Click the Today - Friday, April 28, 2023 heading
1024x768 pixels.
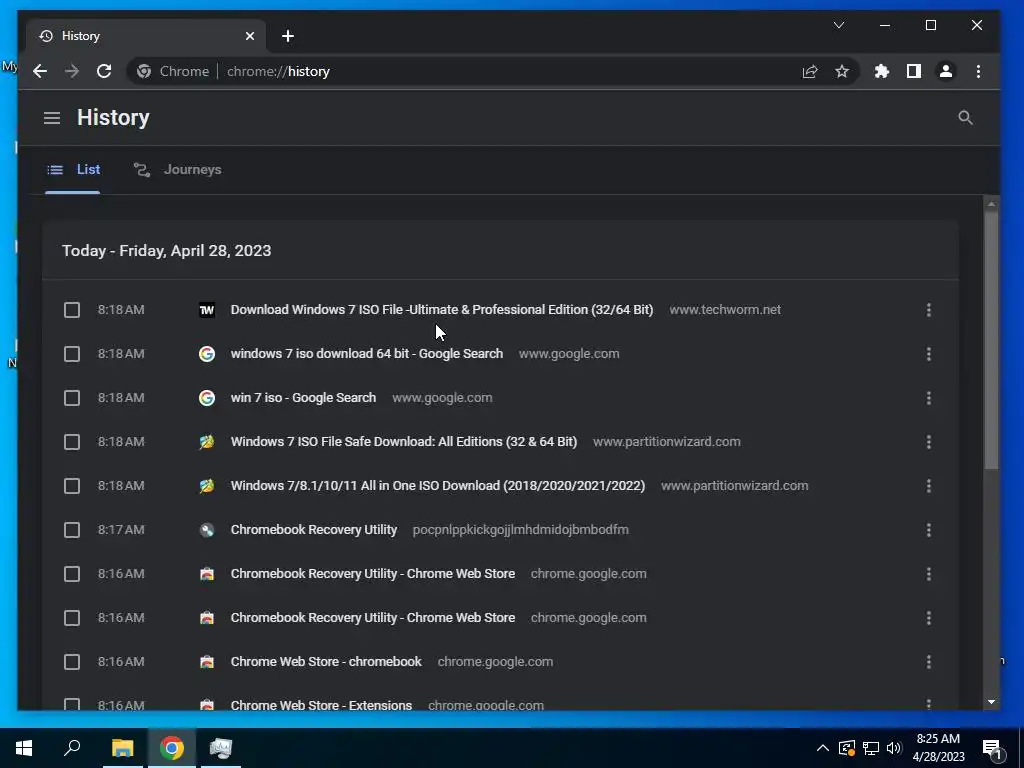(167, 251)
